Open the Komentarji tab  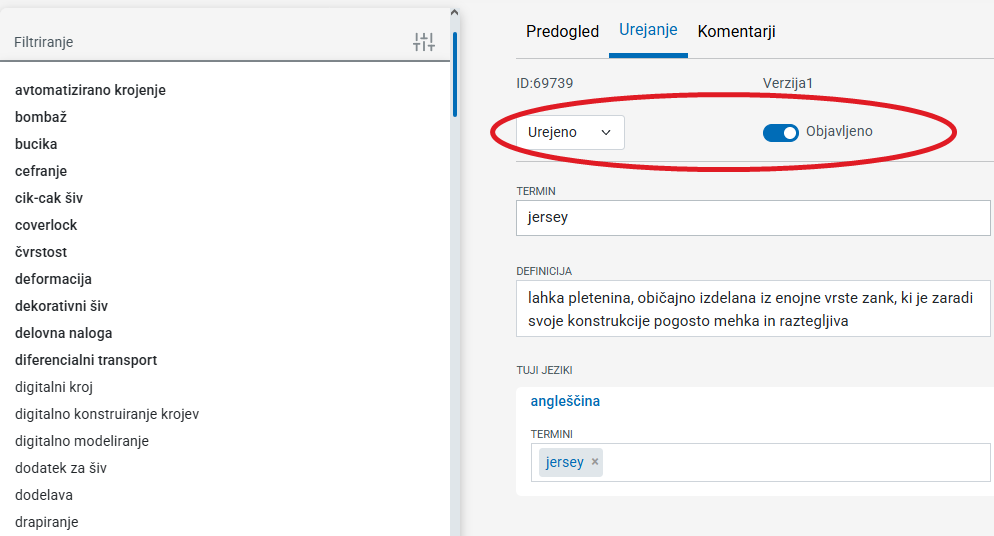point(736,31)
